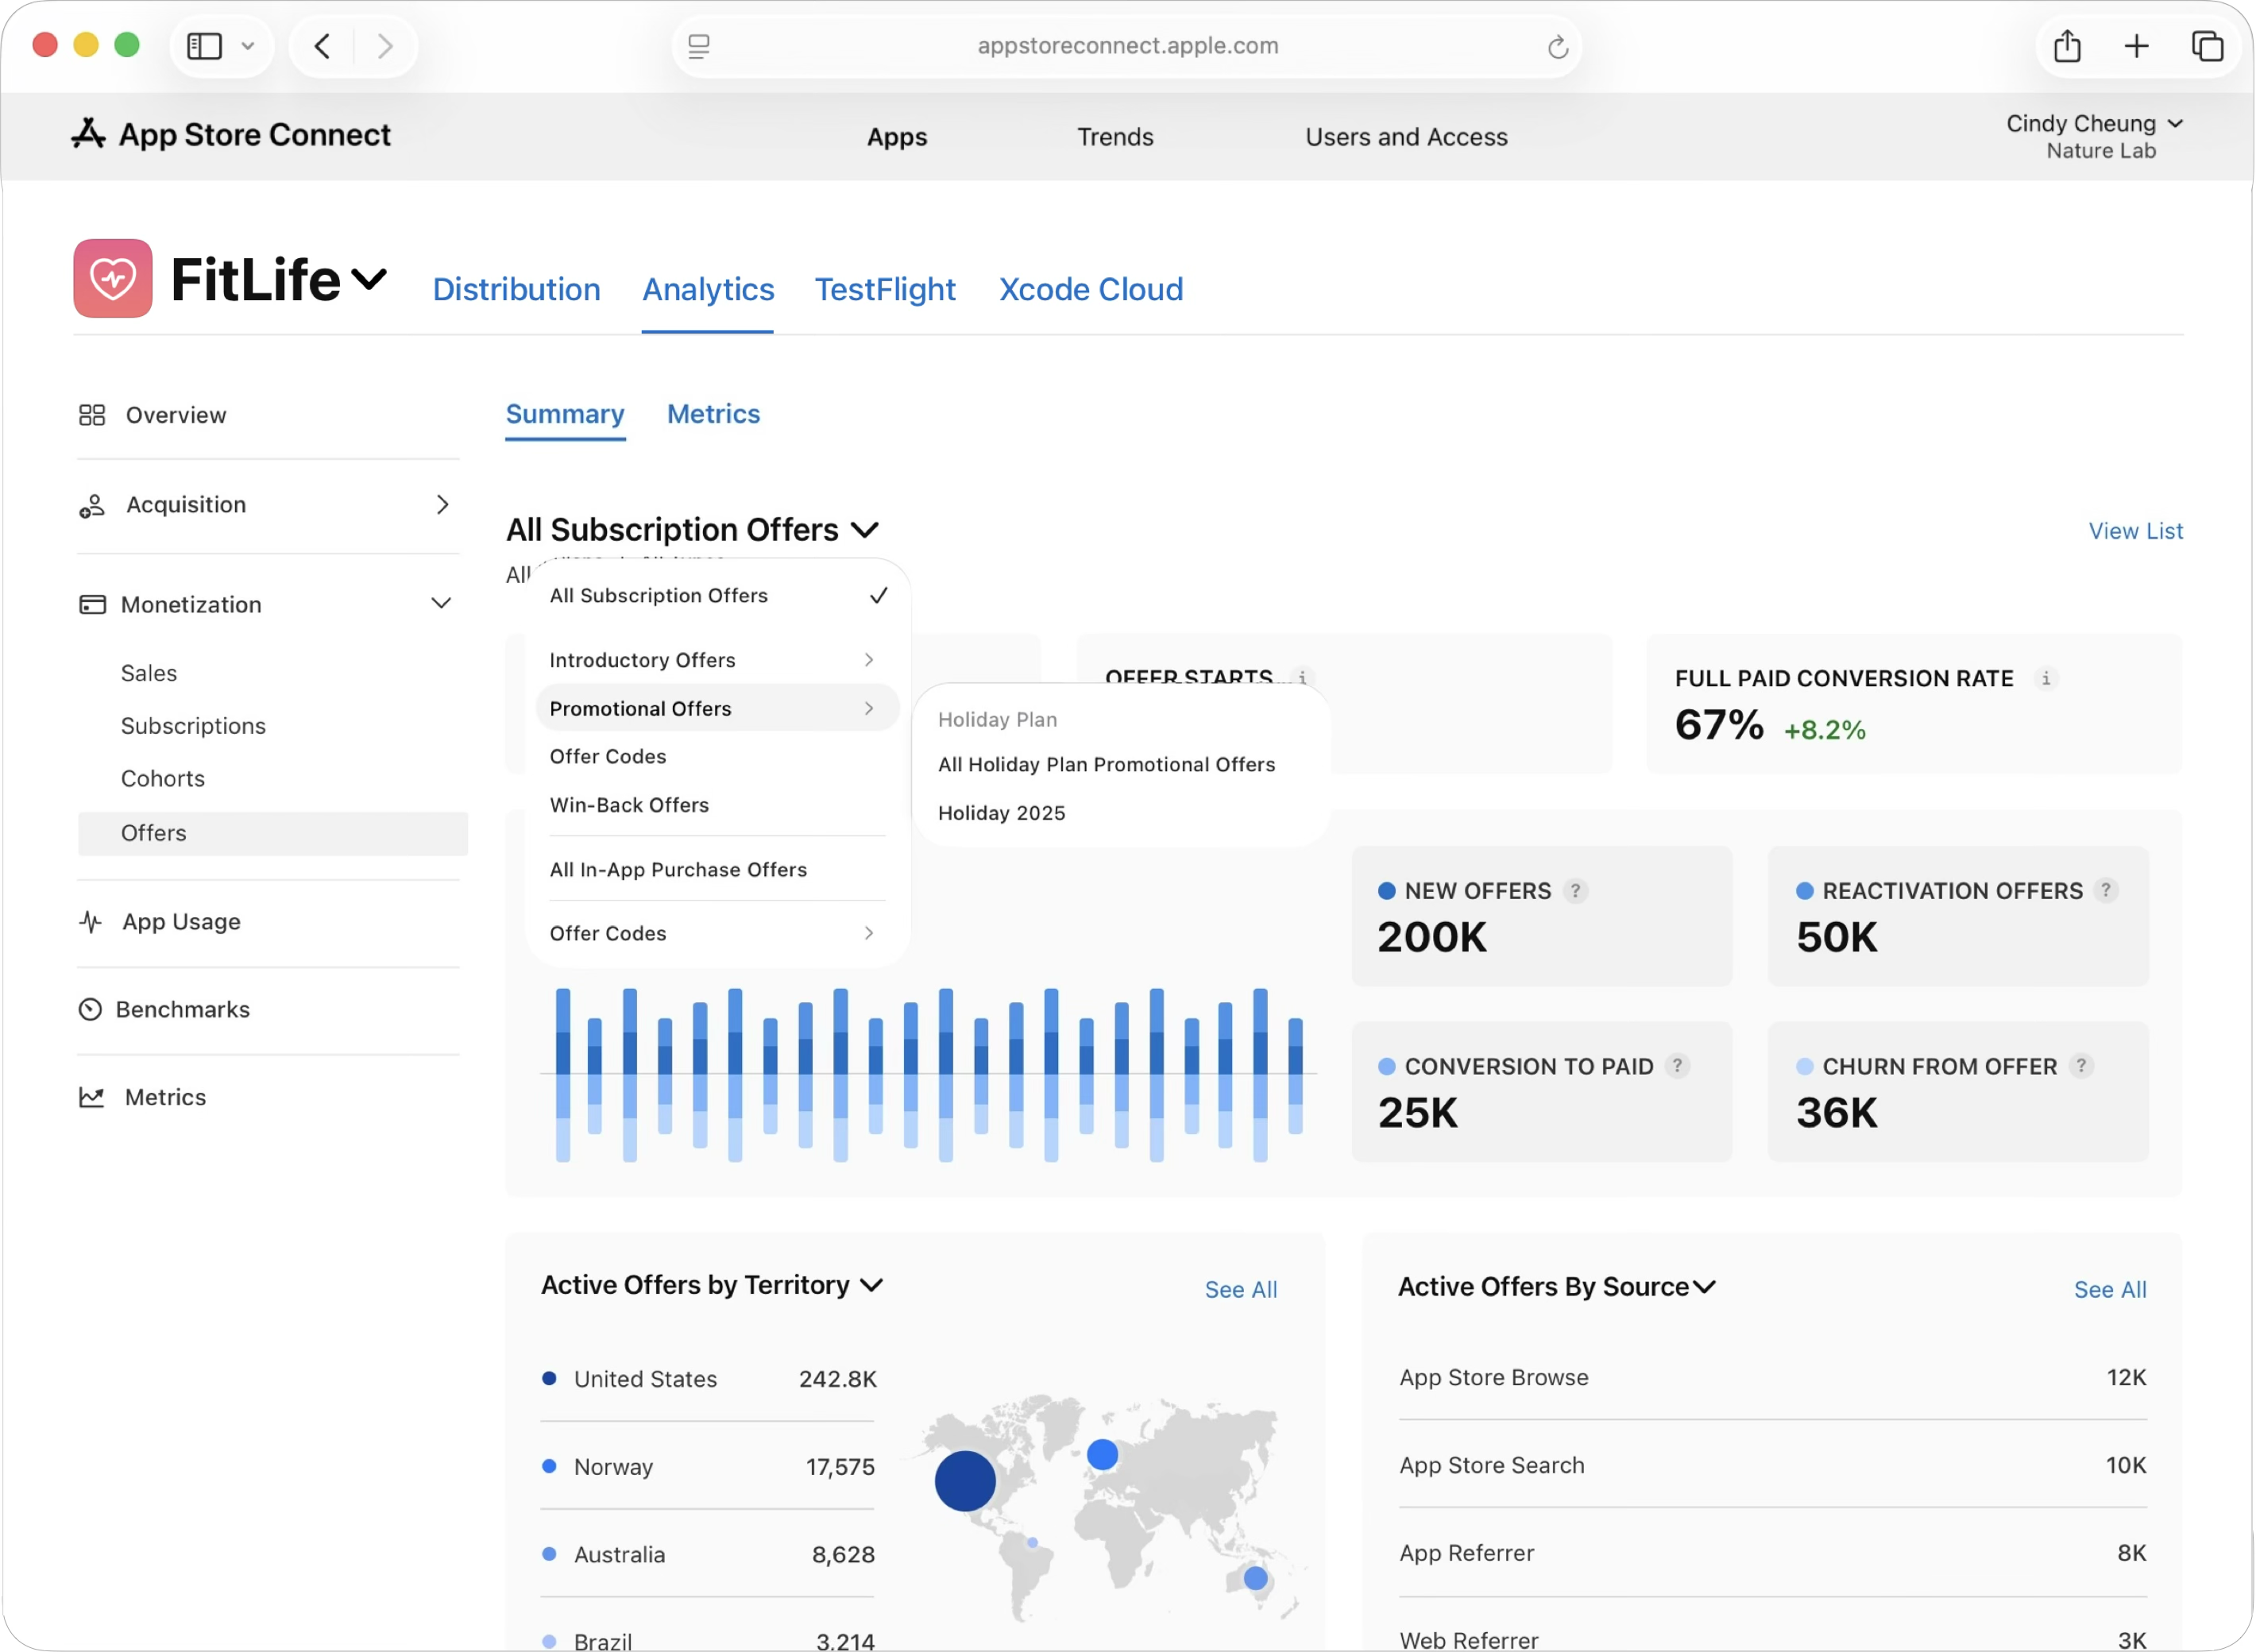
Task: Click the question mark beside Churn From Offer
Action: [x=2081, y=1066]
